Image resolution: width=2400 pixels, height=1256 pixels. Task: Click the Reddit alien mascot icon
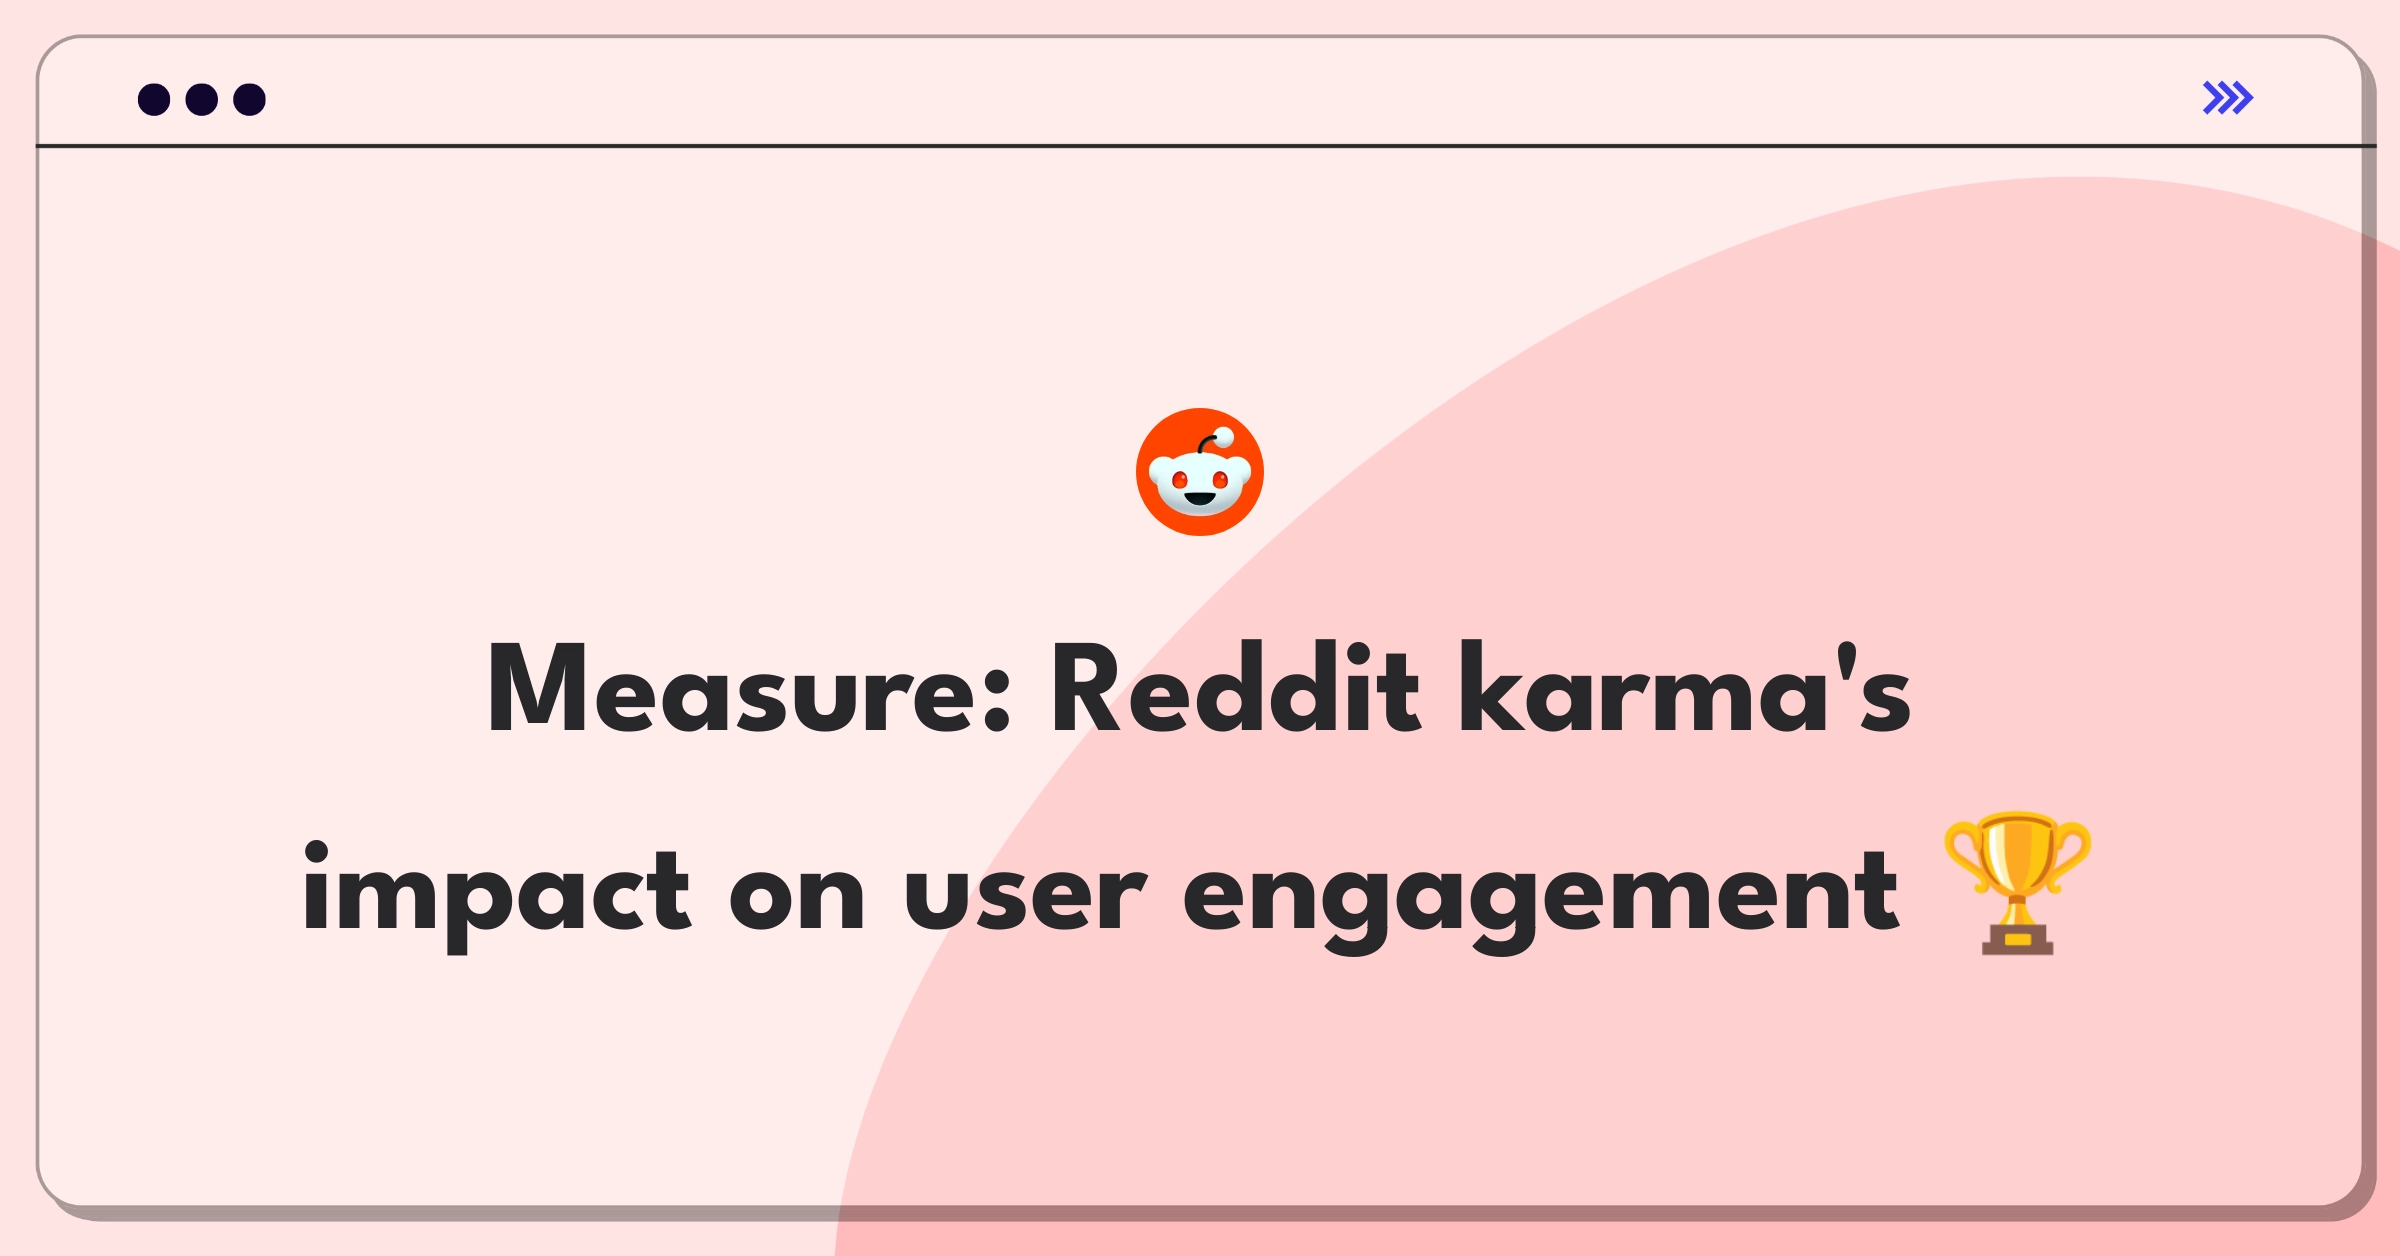pyautogui.click(x=1200, y=470)
